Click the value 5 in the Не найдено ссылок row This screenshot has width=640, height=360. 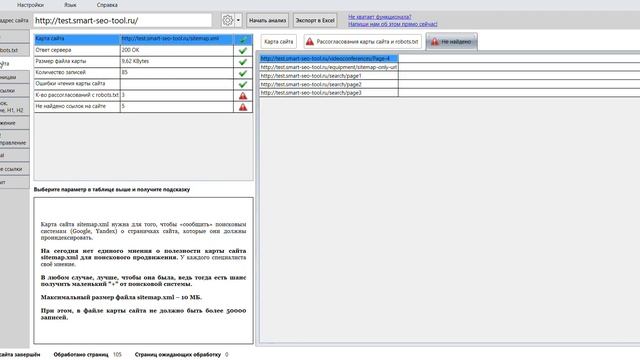click(177, 107)
